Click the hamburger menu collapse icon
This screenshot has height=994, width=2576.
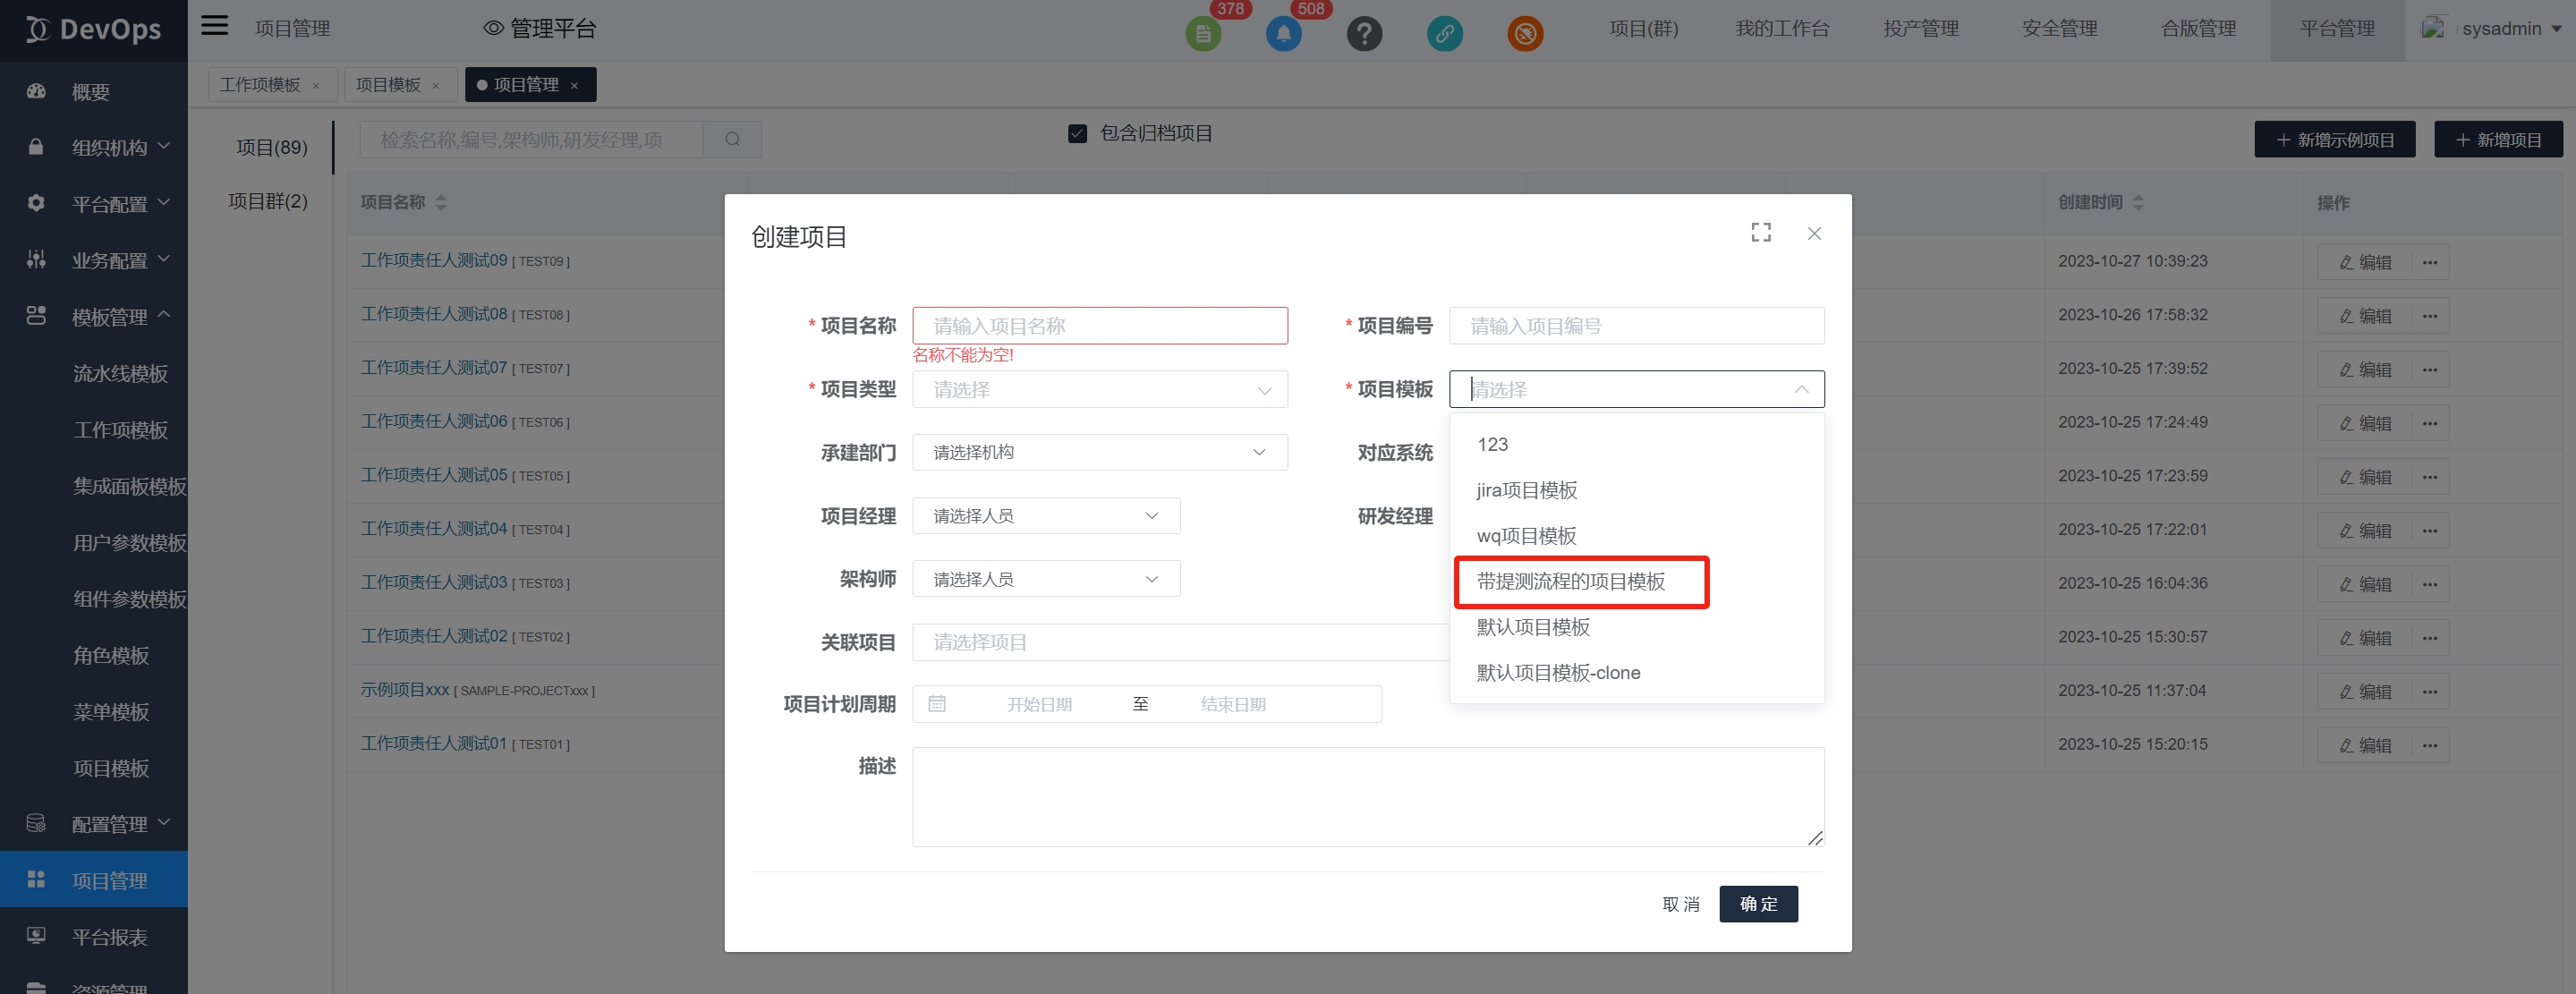click(x=214, y=26)
